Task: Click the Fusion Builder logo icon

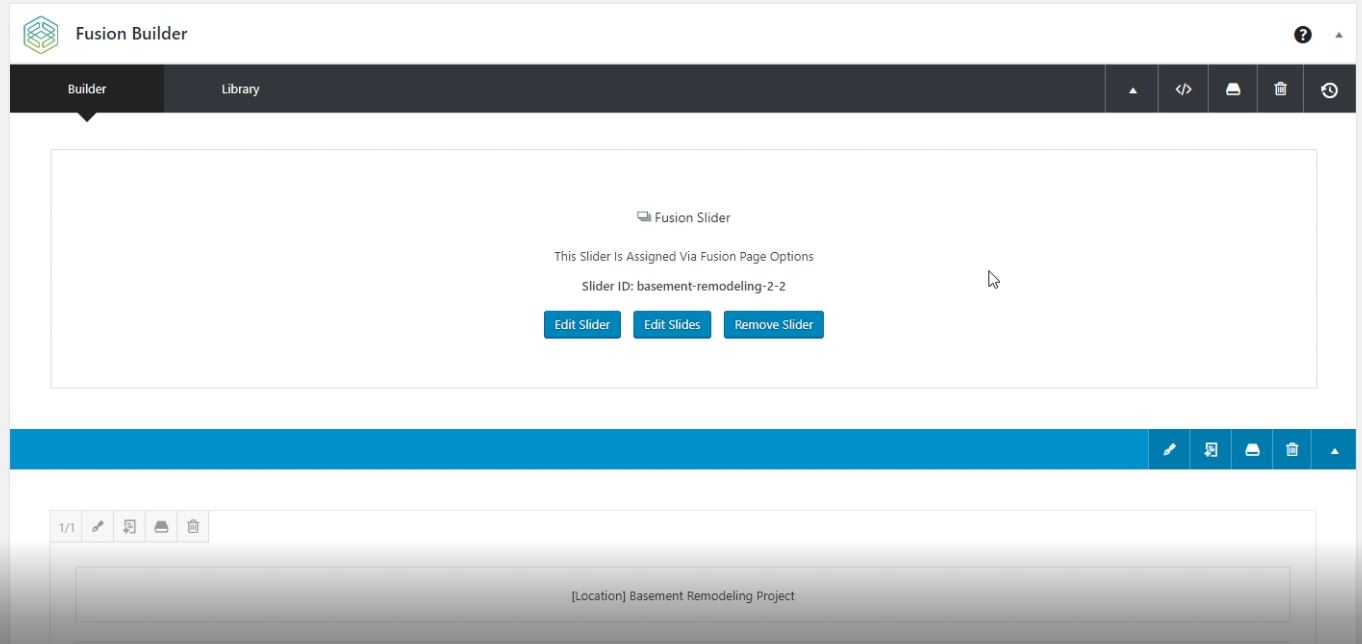Action: click(x=41, y=34)
